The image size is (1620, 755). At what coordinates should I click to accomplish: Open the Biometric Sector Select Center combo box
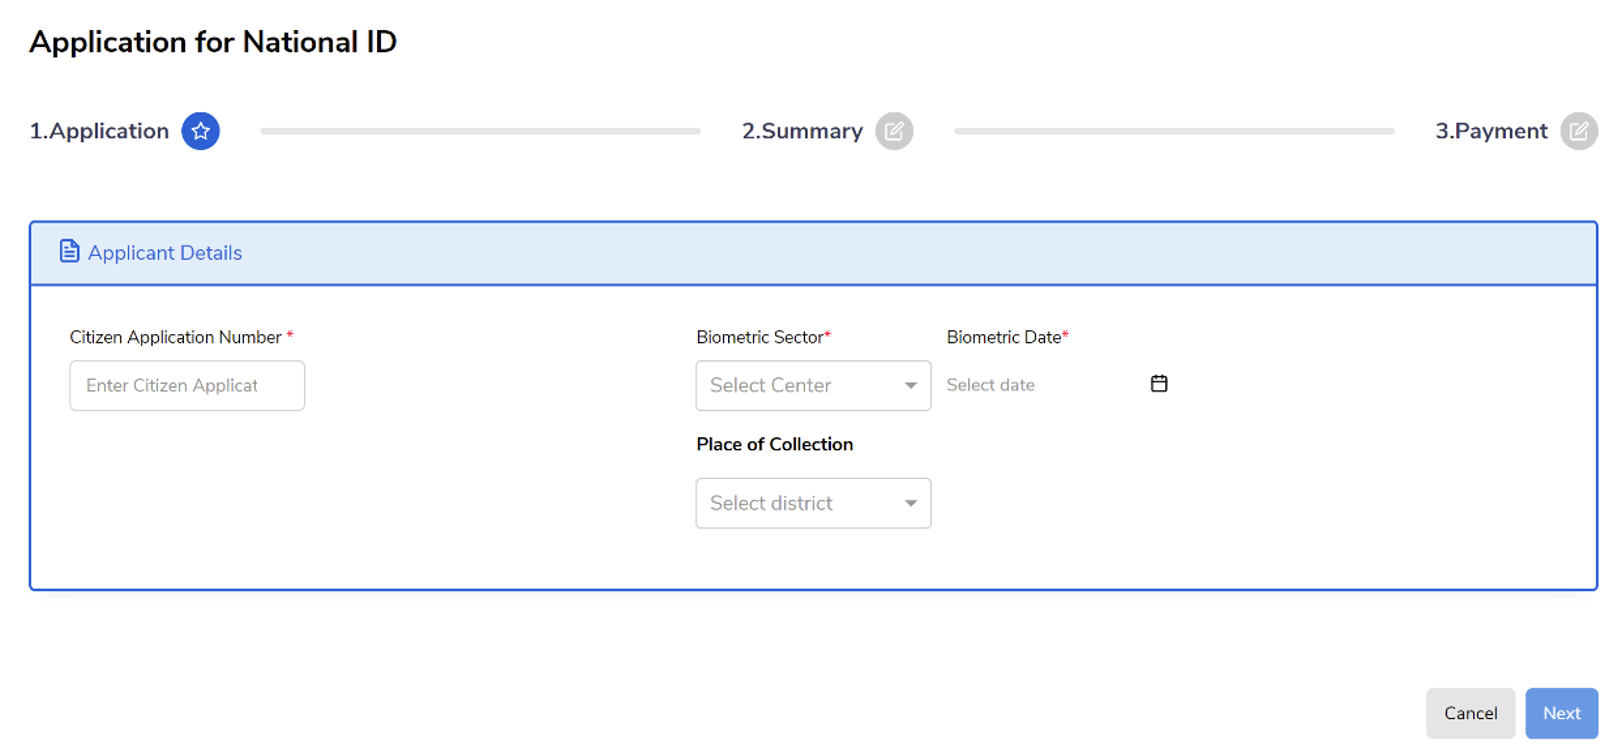813,386
